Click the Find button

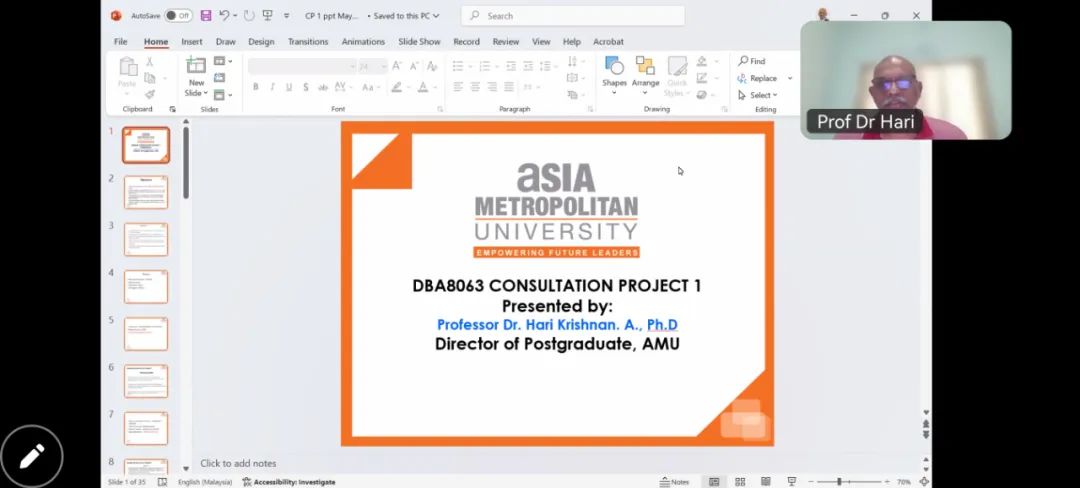[x=752, y=61]
